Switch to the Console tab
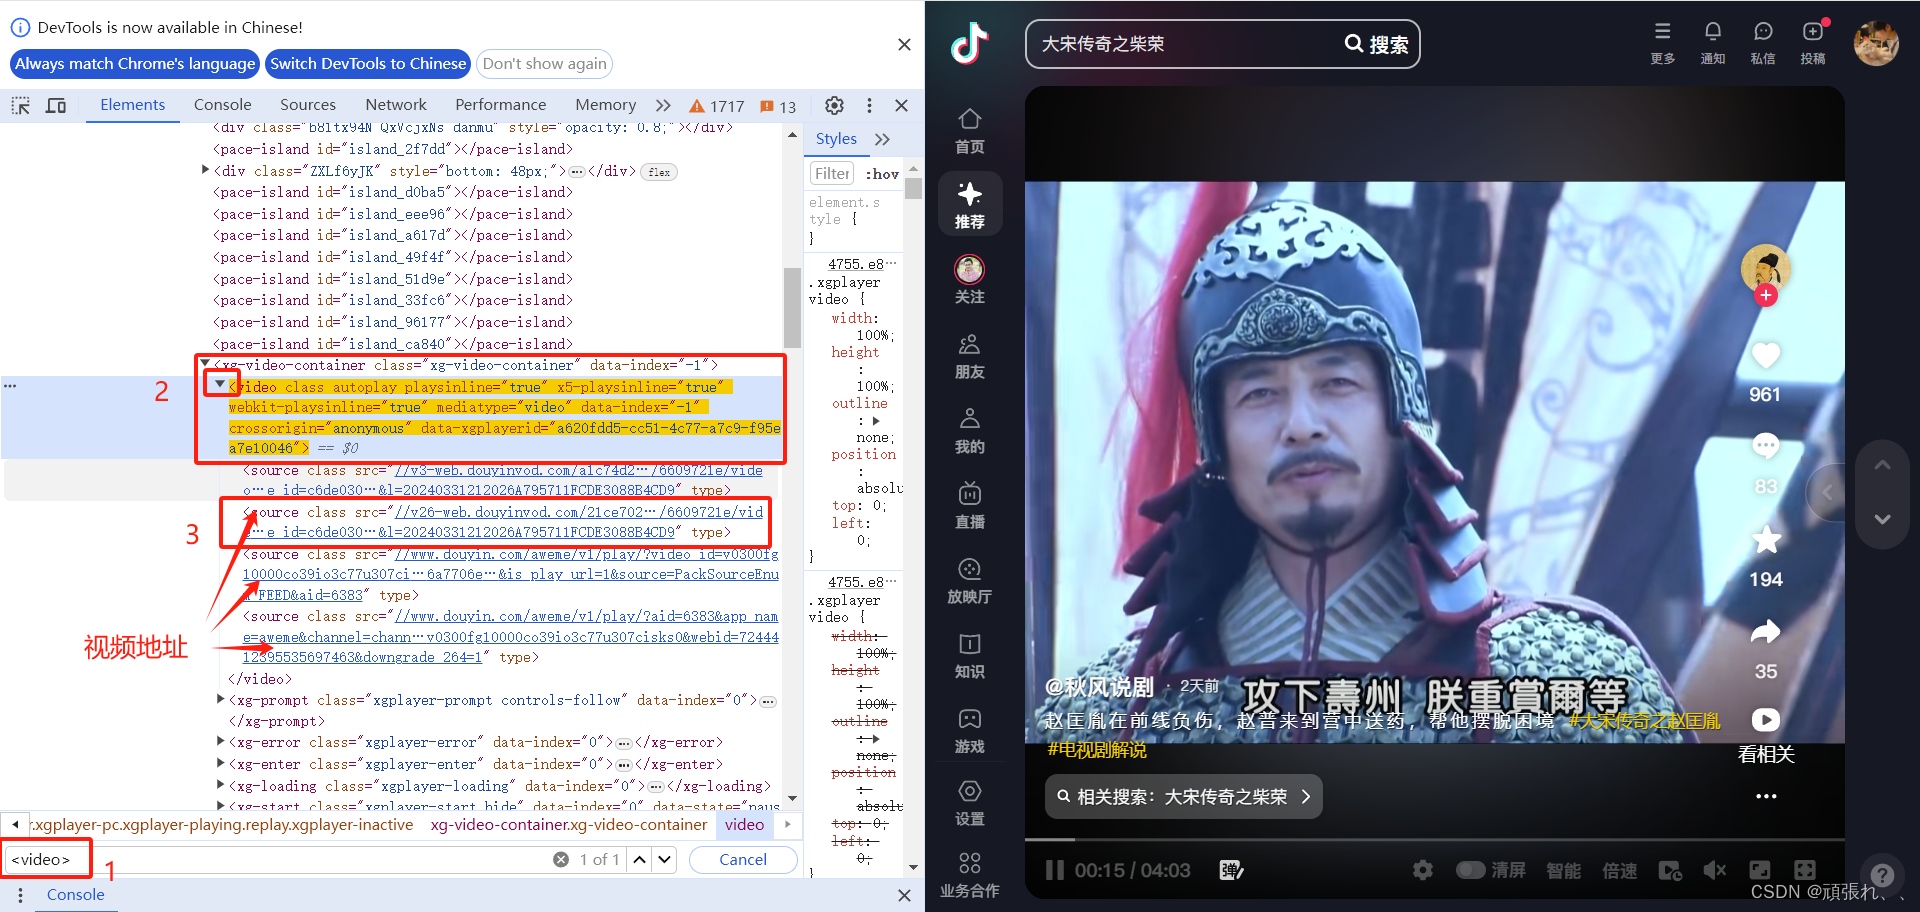This screenshot has height=912, width=1920. pyautogui.click(x=223, y=105)
